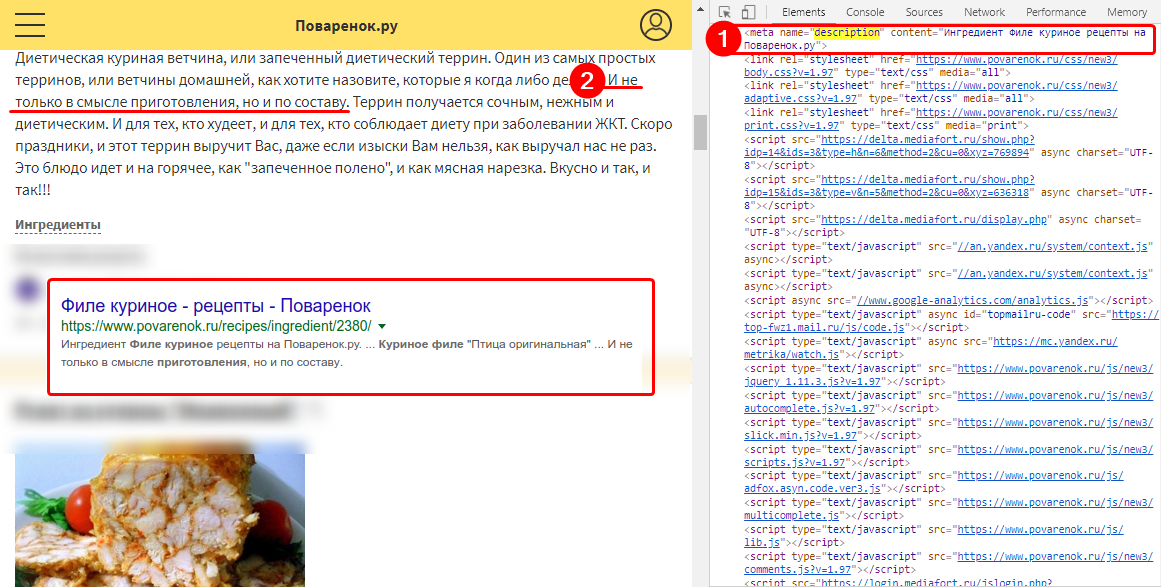Open the Network tab
Screen dimensions: 1161x587
[984, 12]
